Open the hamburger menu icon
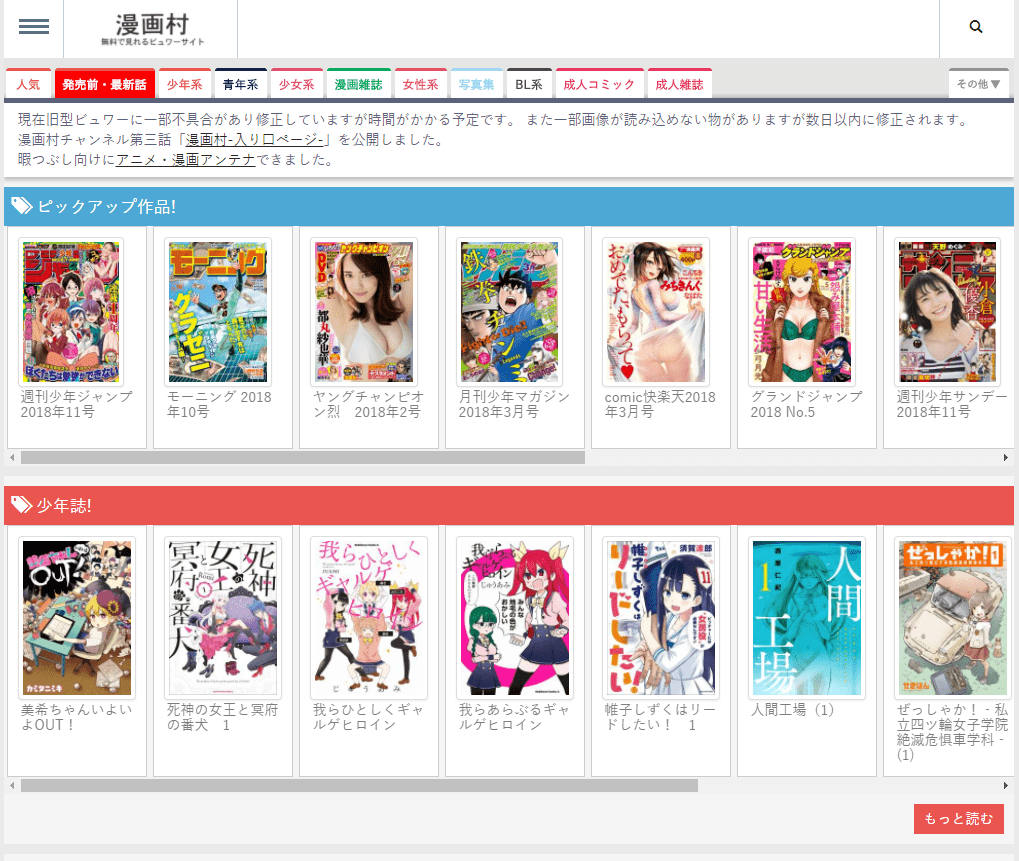The width and height of the screenshot is (1019, 861). click(x=34, y=27)
